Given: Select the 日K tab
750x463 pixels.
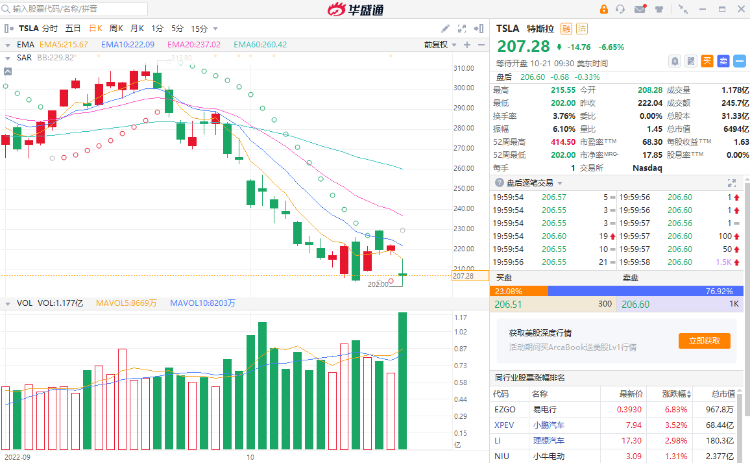Looking at the screenshot, I should pyautogui.click(x=96, y=29).
